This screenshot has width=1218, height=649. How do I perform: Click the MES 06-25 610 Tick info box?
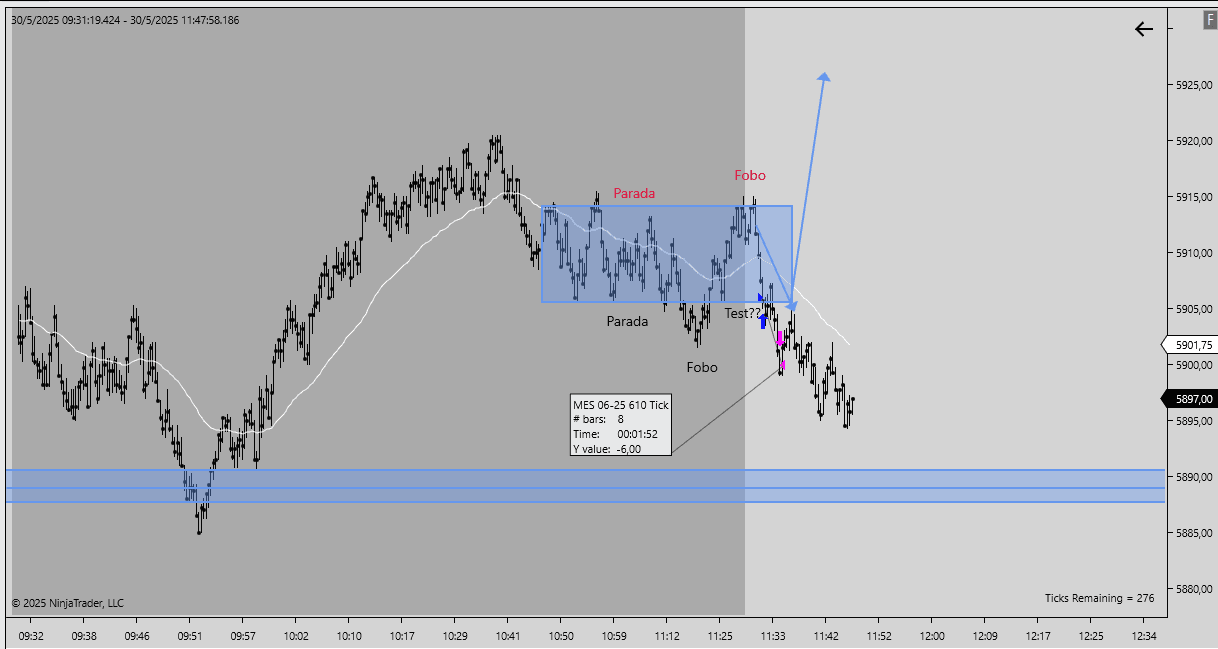click(620, 426)
